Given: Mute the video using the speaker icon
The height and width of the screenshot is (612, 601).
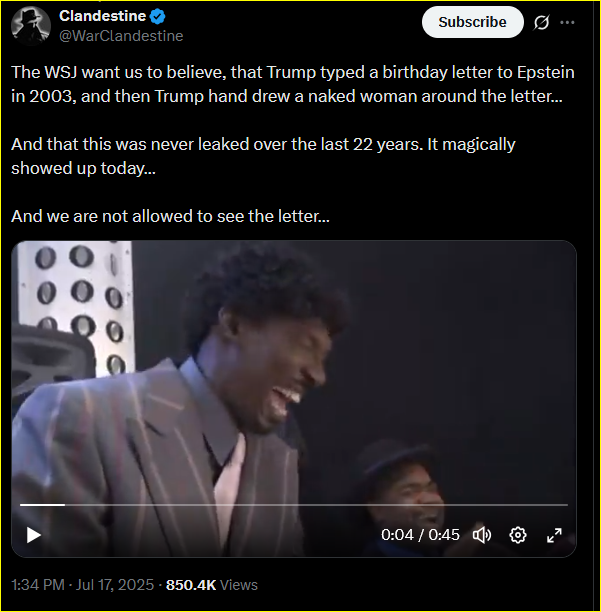Looking at the screenshot, I should 482,535.
